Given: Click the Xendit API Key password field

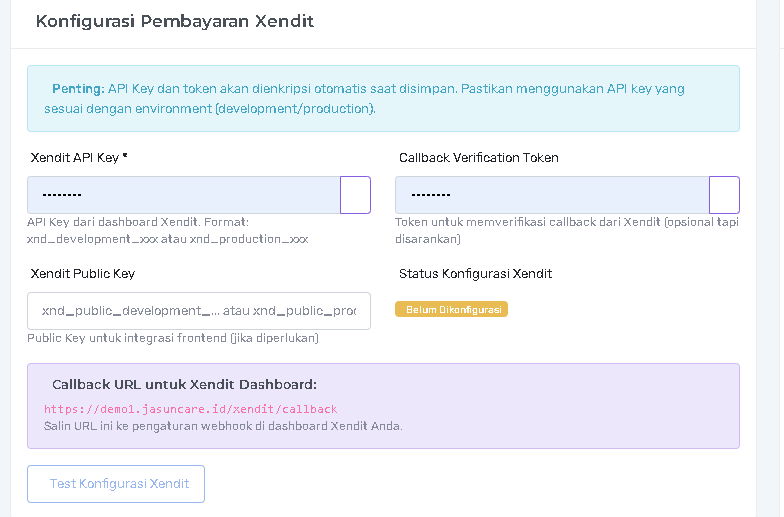Looking at the screenshot, I should pos(184,195).
